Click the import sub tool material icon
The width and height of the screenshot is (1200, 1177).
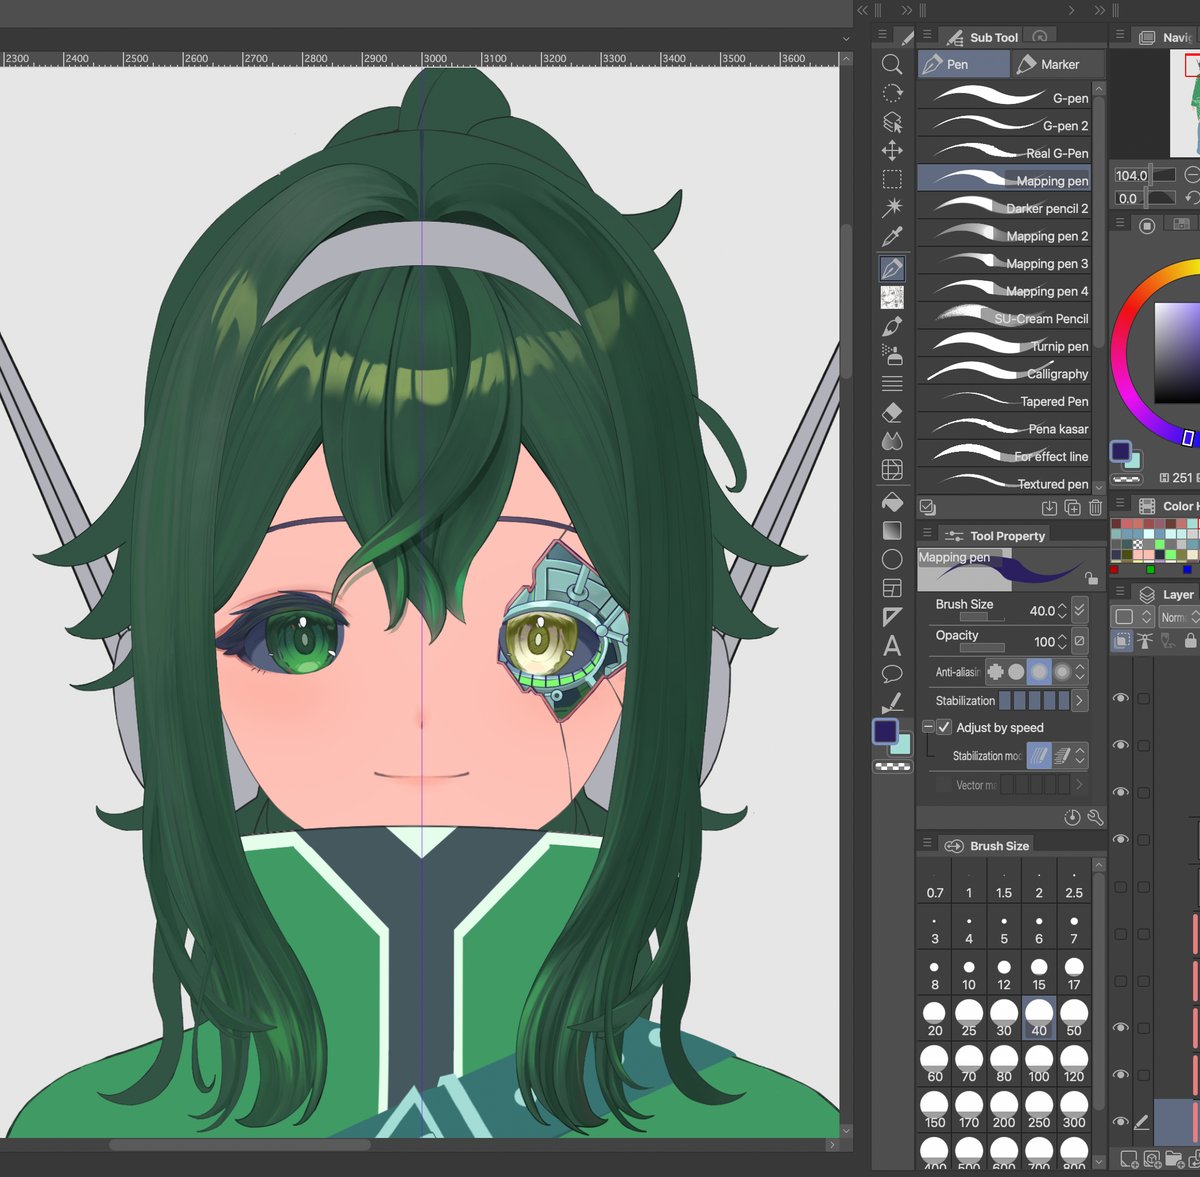tap(1049, 508)
